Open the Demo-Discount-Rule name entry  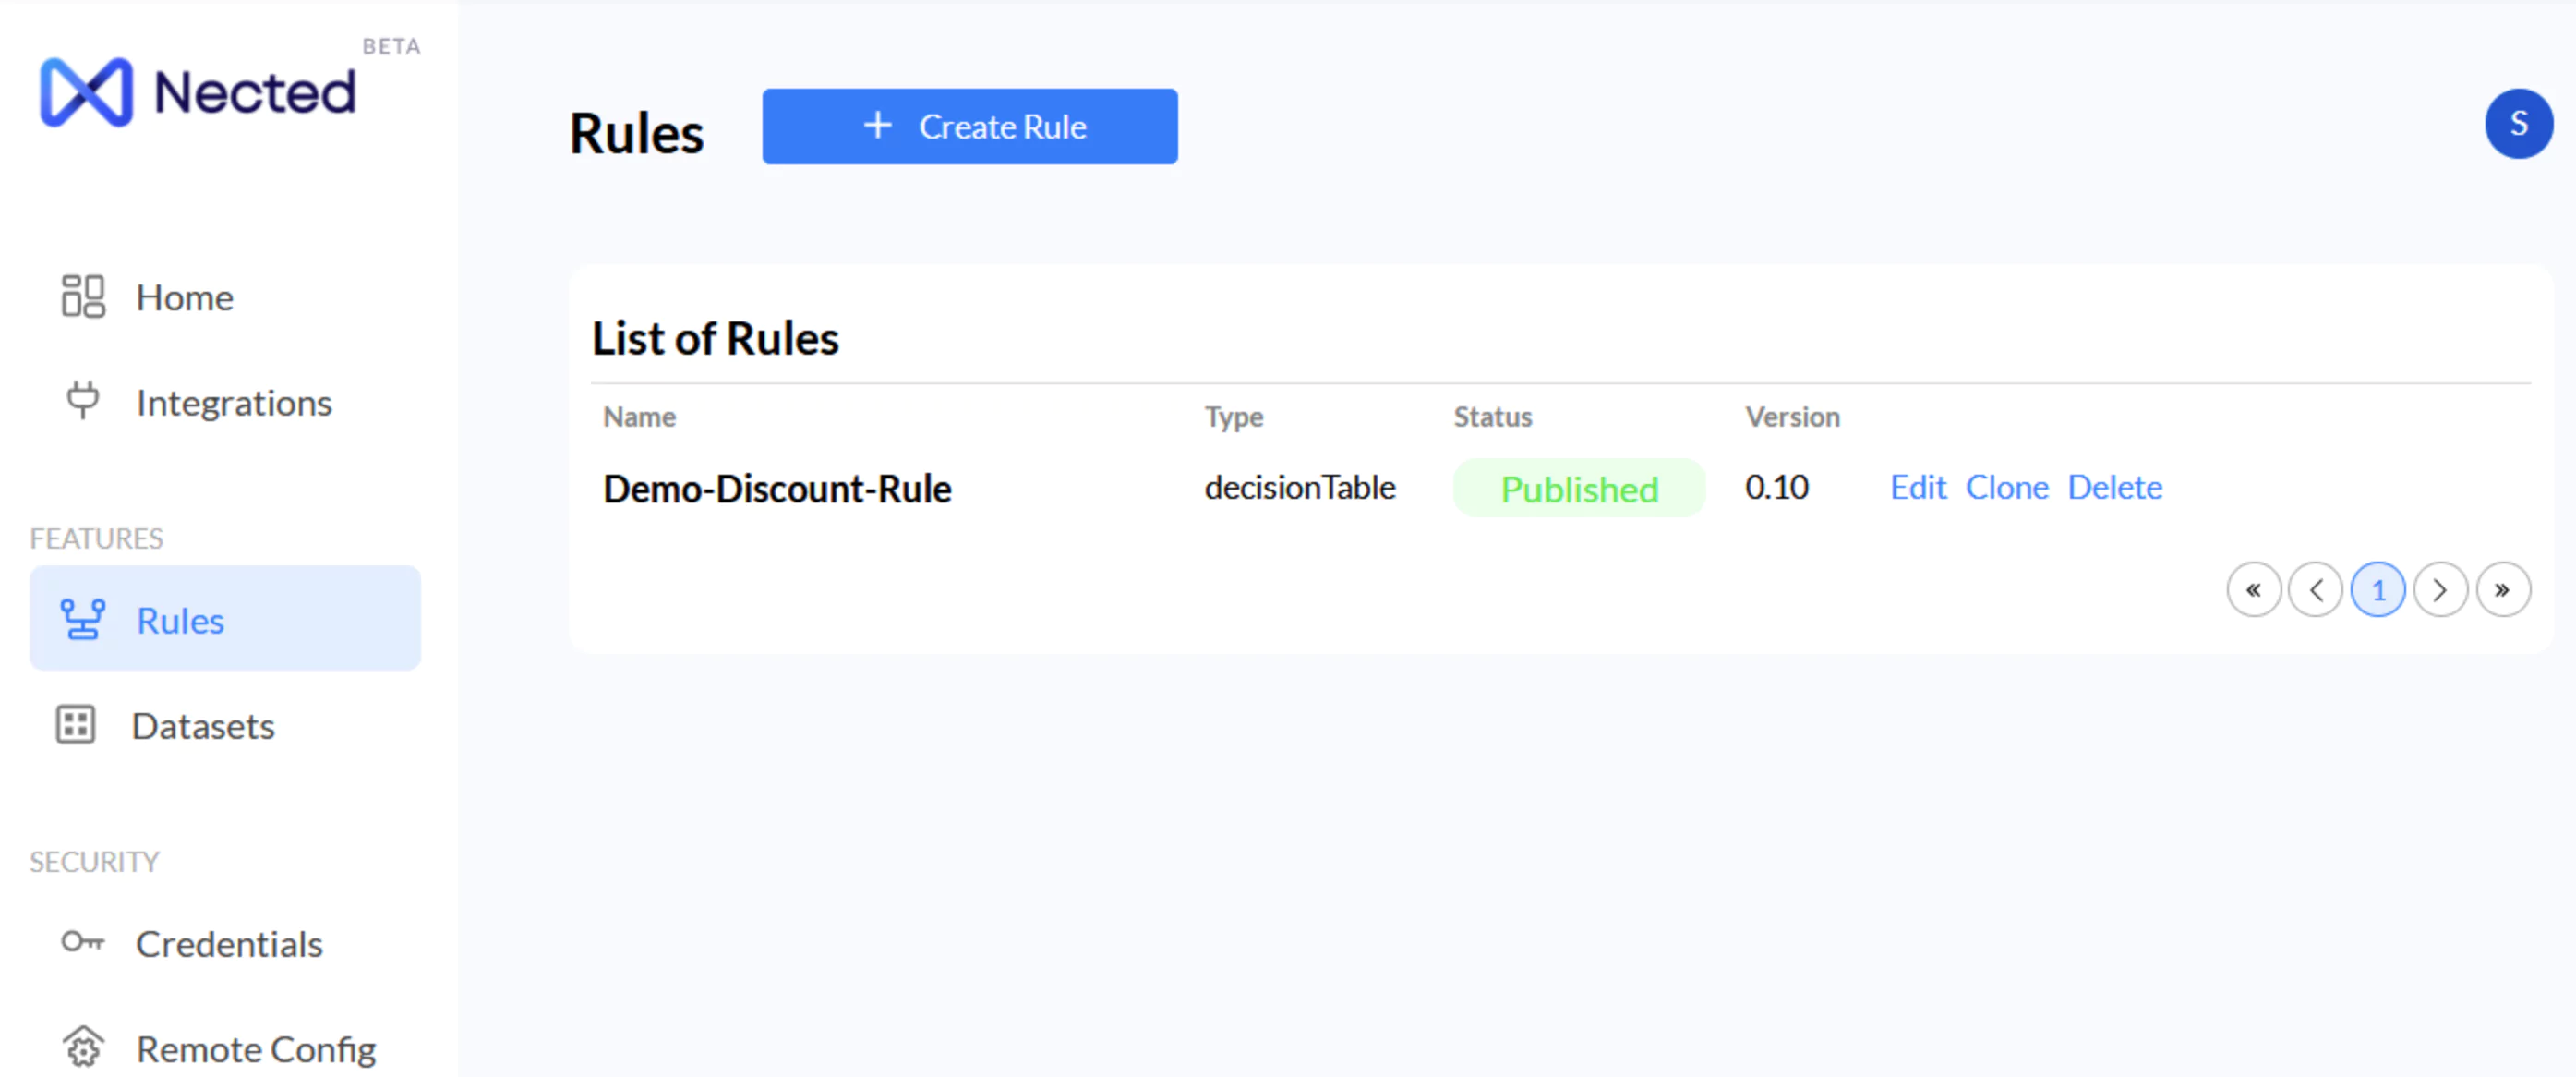click(x=777, y=489)
